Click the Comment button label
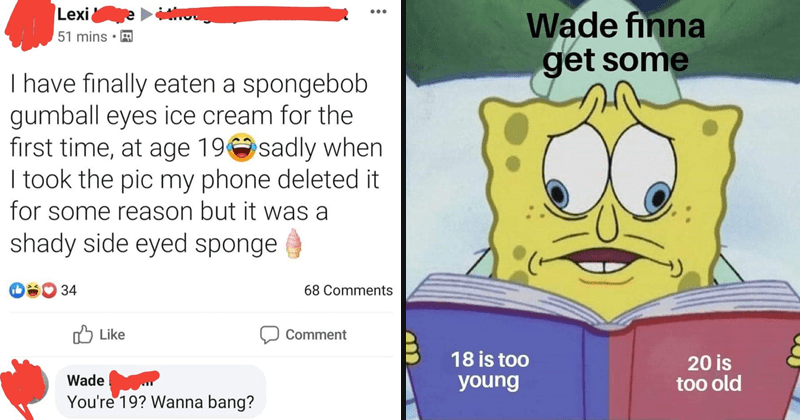Image resolution: width=800 pixels, height=420 pixels. click(x=316, y=334)
